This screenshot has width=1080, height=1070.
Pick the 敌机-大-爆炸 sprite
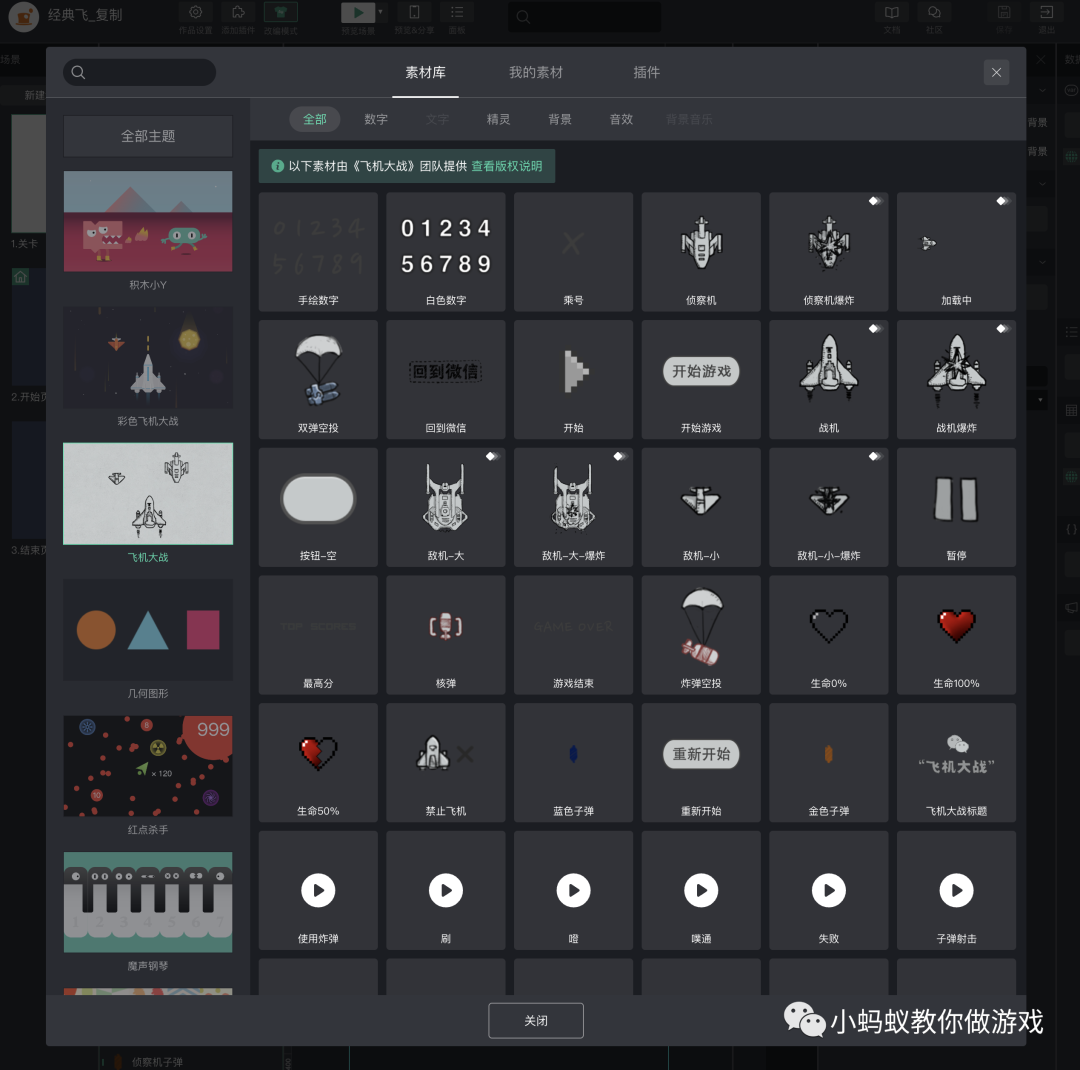pyautogui.click(x=573, y=507)
